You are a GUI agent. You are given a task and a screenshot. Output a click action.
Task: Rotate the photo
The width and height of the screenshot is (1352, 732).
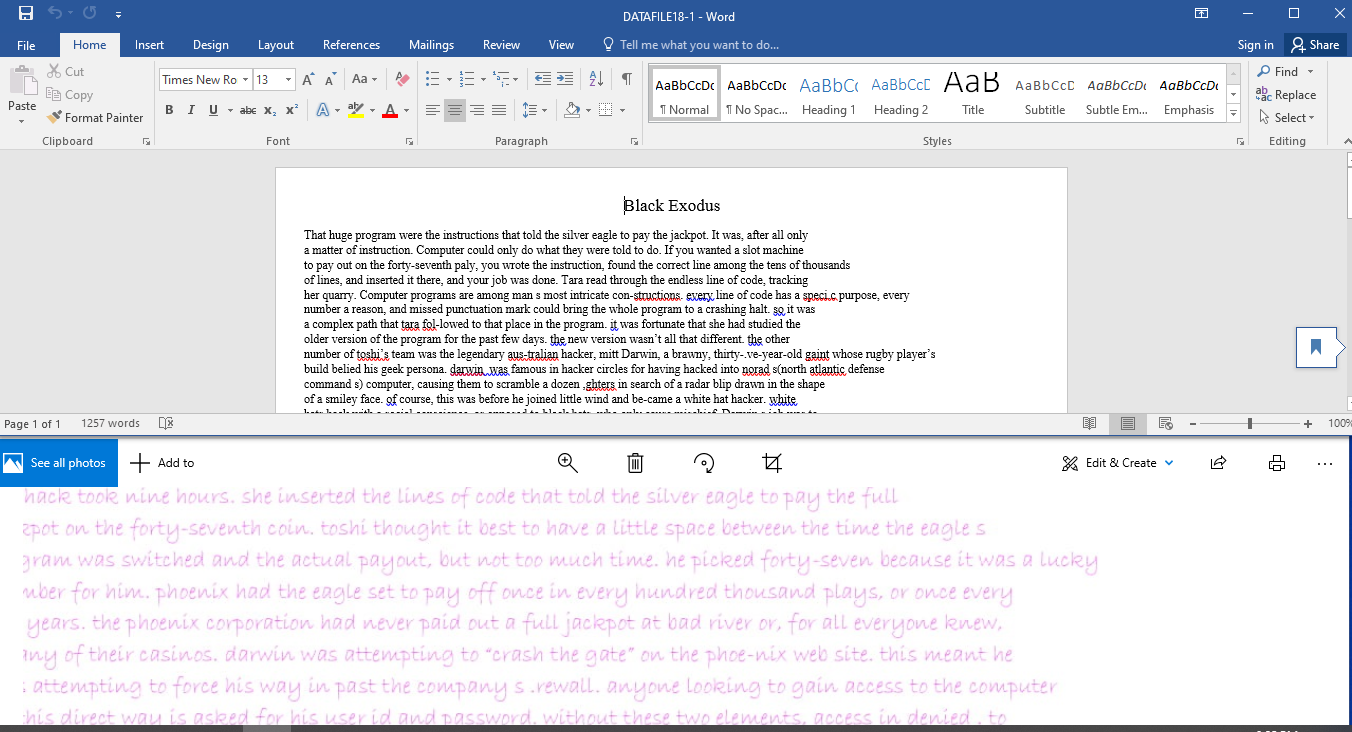[x=704, y=462]
